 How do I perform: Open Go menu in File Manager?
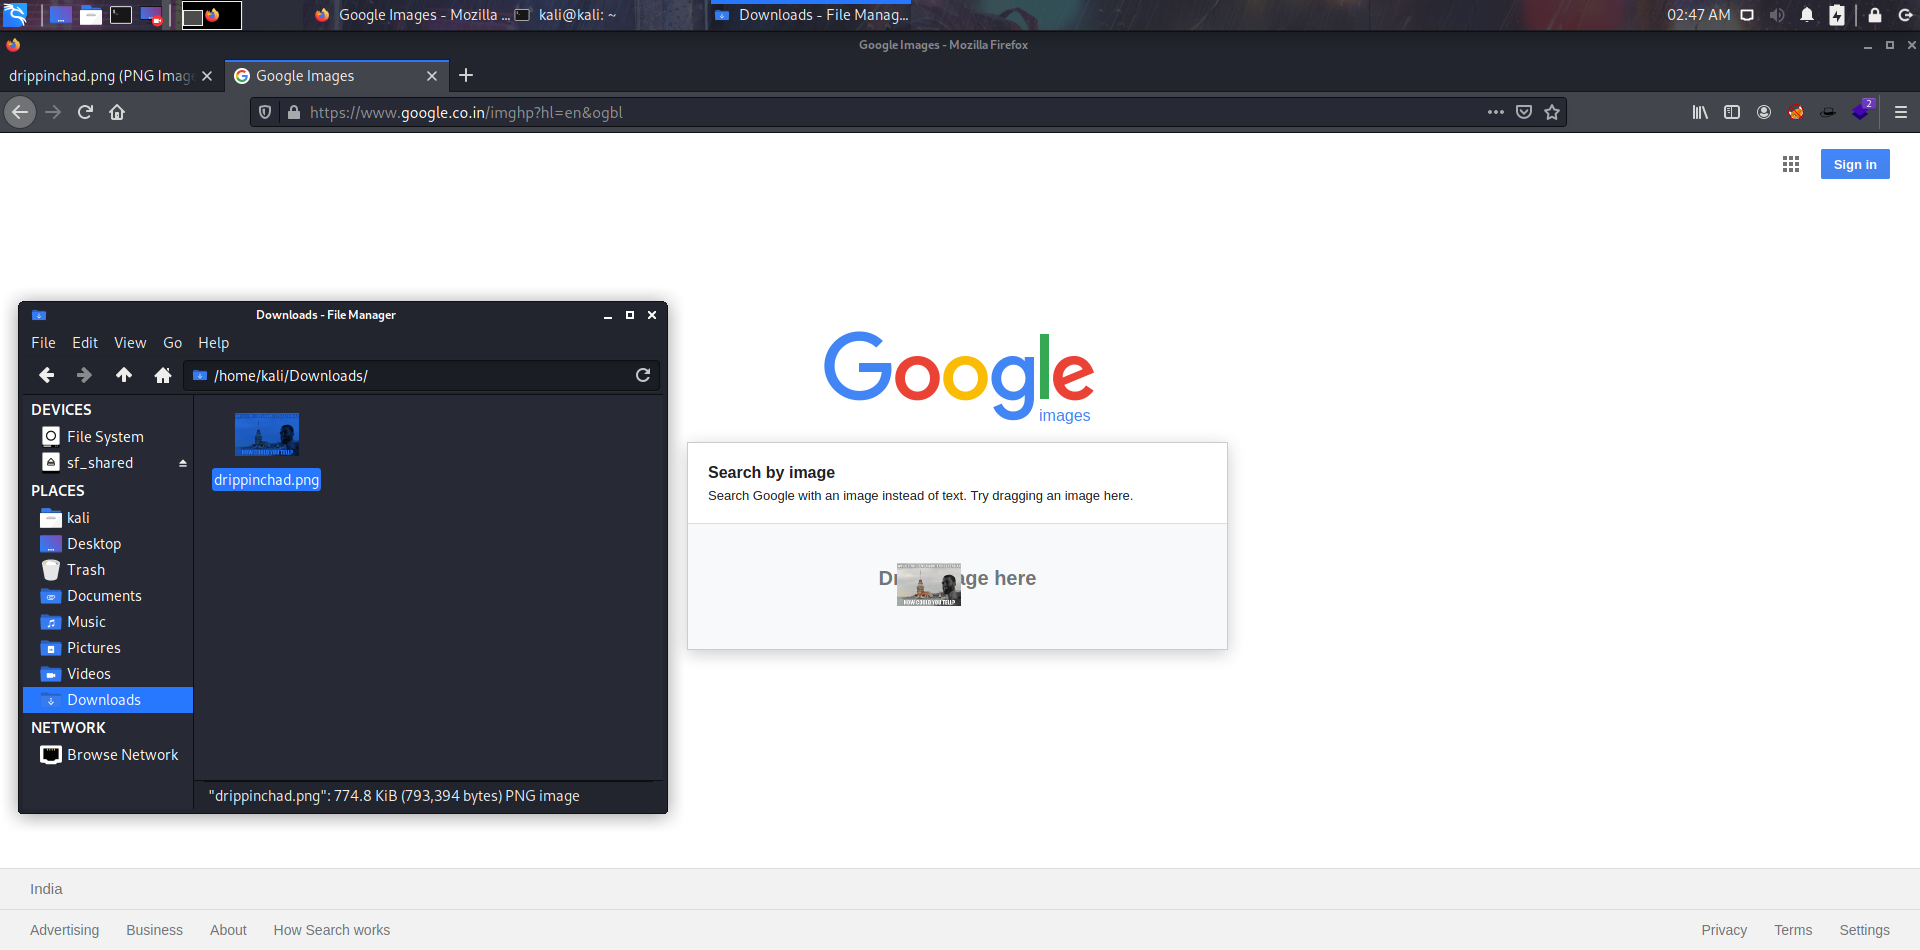[x=172, y=342]
